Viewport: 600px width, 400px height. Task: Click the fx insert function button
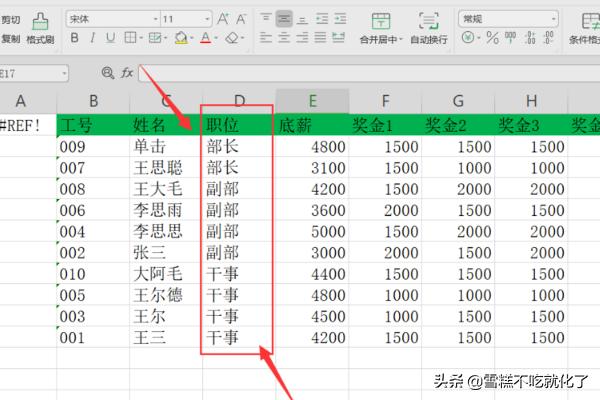127,73
